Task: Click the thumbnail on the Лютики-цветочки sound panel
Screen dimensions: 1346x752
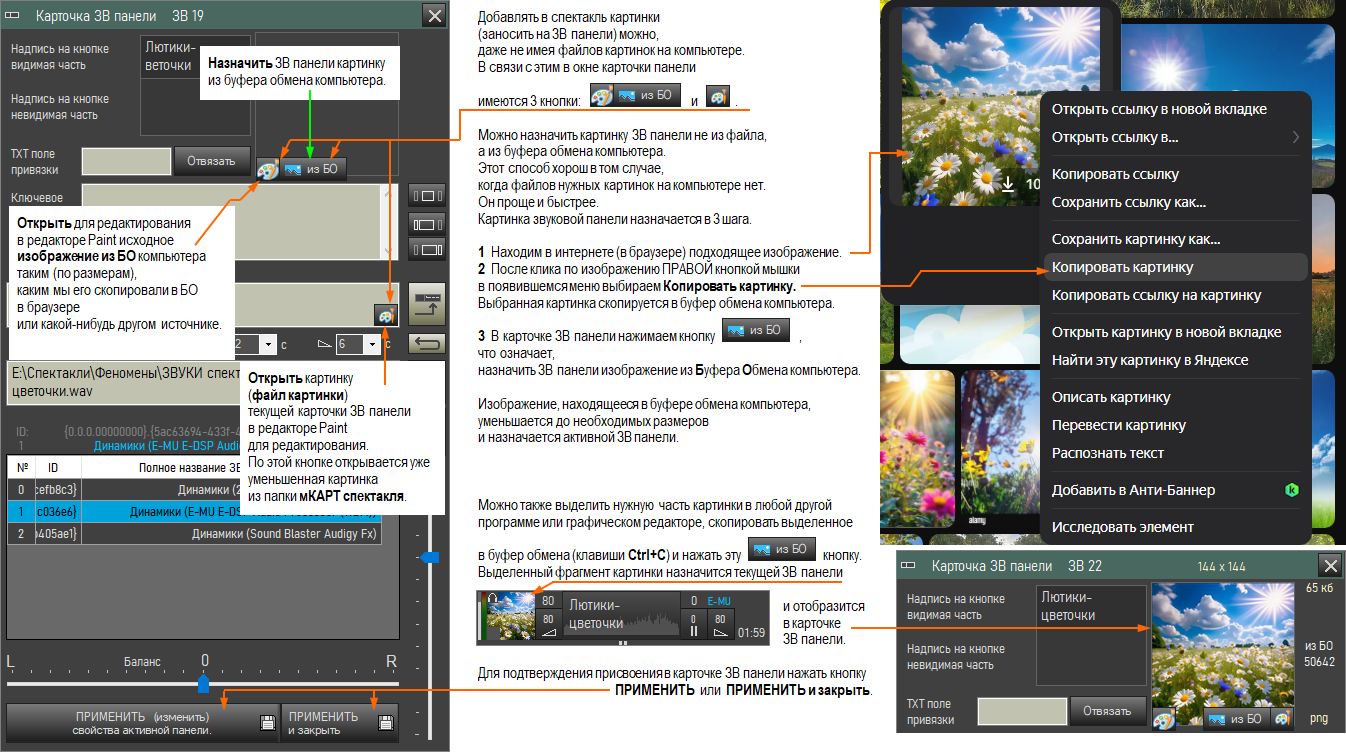Action: click(511, 616)
